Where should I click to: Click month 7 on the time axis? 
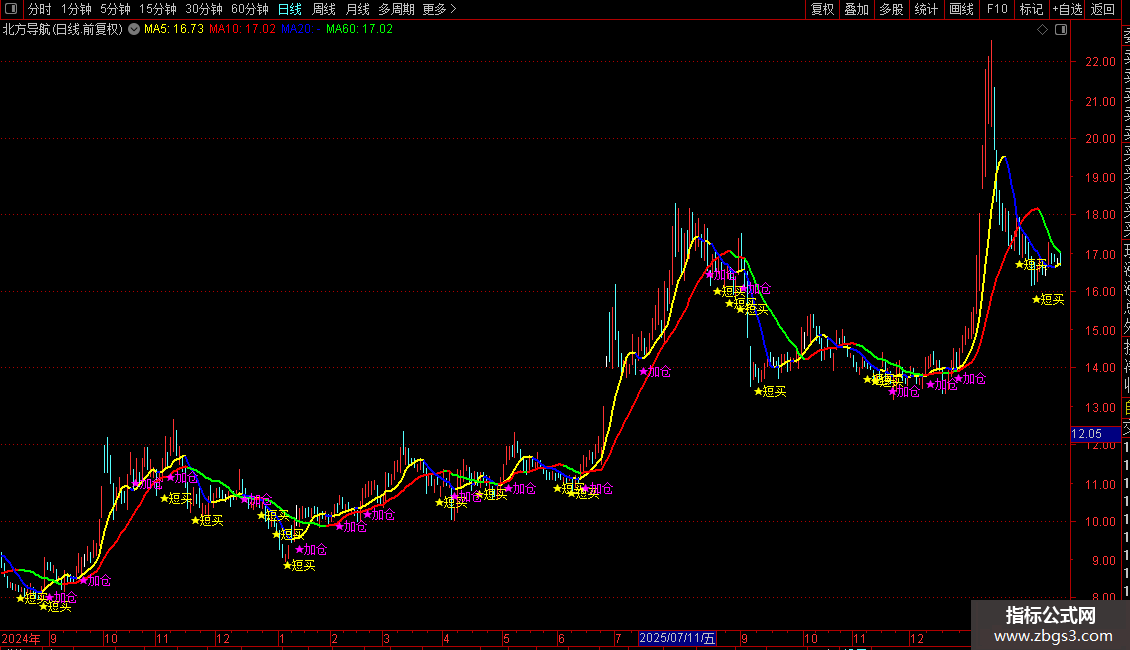[618, 638]
